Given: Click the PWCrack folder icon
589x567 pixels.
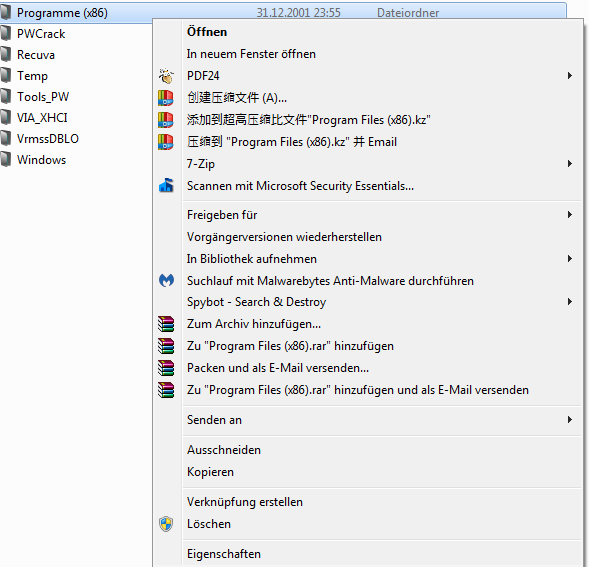Looking at the screenshot, I should click(x=6, y=33).
